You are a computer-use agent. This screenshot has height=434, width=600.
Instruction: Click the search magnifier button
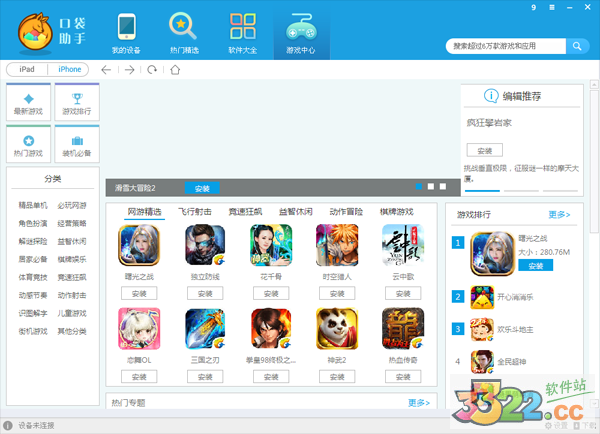[x=577, y=46]
